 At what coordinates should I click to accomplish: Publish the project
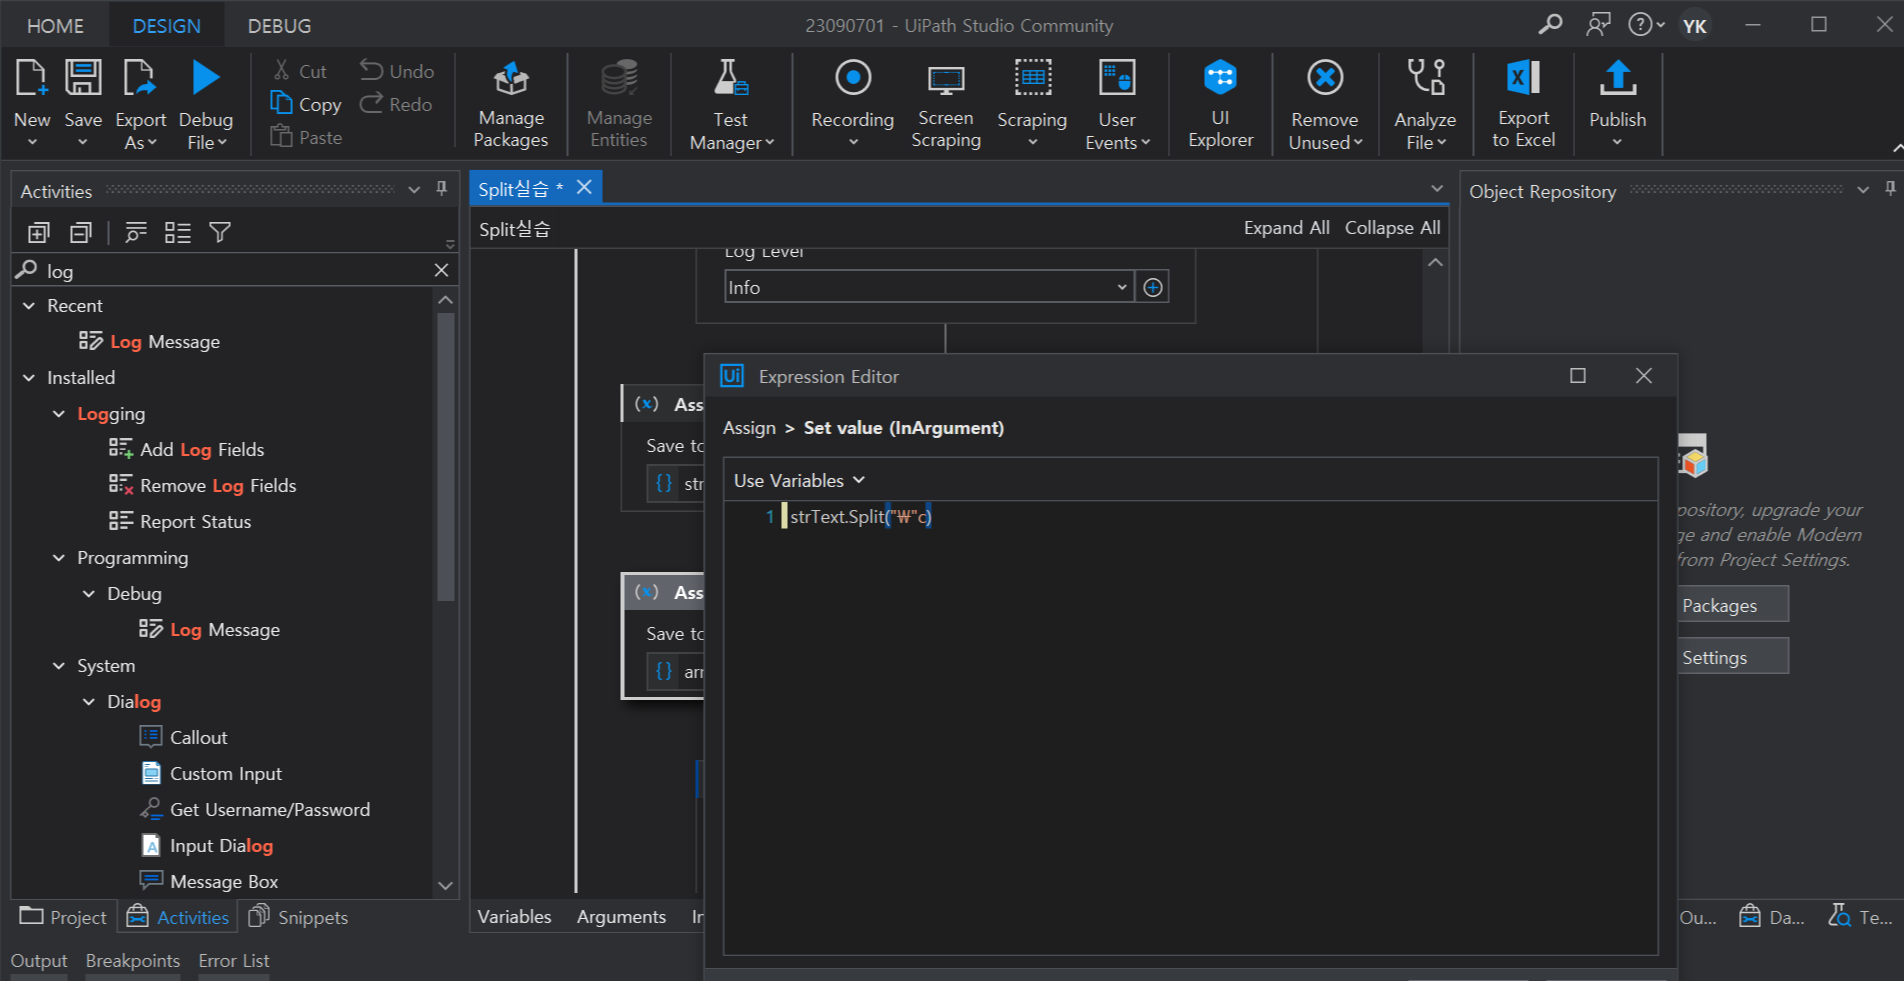[1617, 104]
